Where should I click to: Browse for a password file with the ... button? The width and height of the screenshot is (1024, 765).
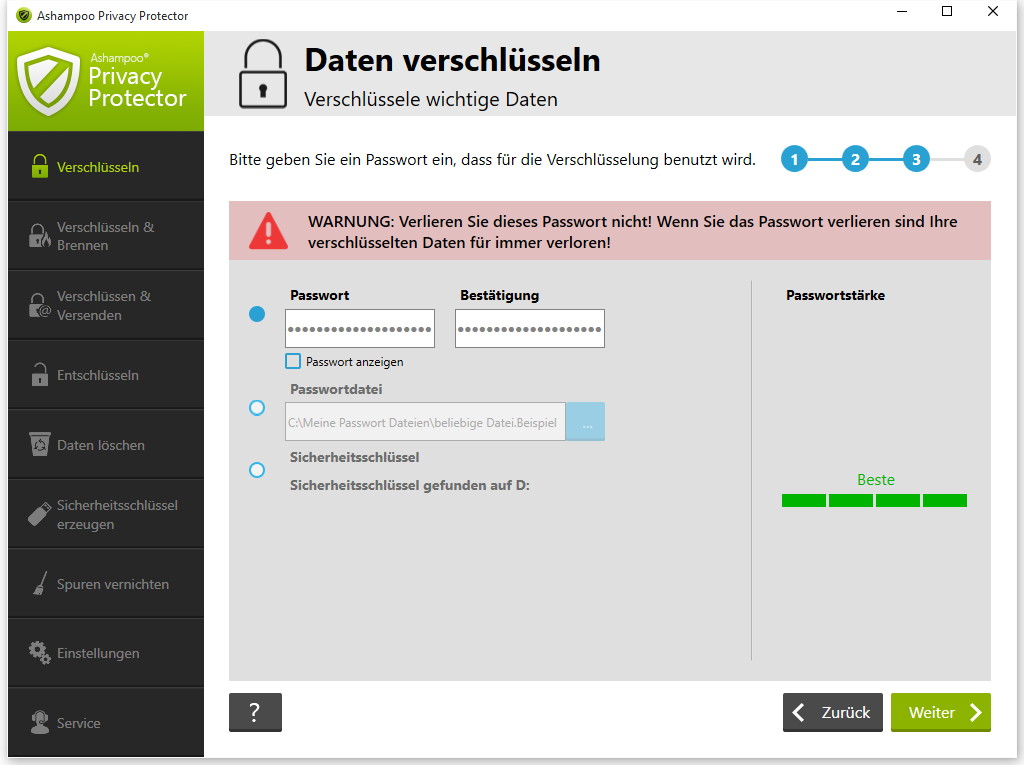click(586, 422)
